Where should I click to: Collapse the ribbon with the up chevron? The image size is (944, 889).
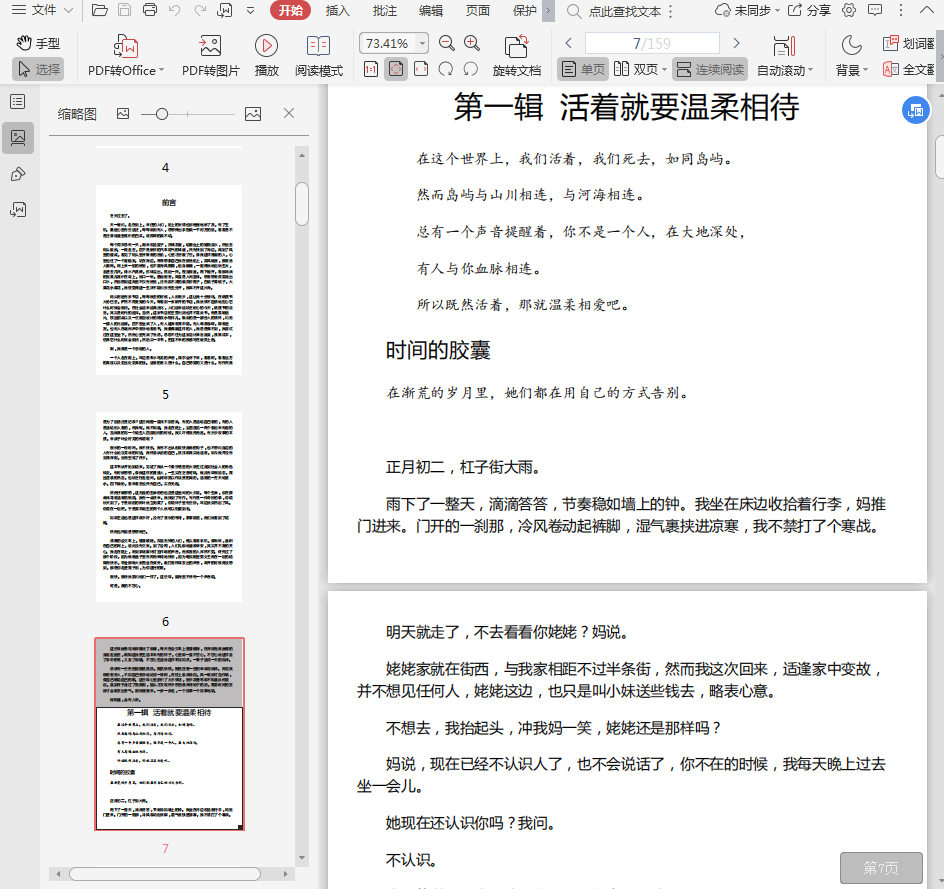(x=927, y=10)
